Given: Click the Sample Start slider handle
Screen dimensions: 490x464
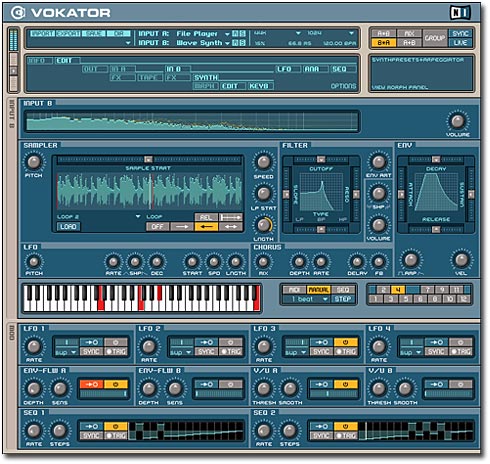Looking at the screenshot, I should [x=149, y=160].
